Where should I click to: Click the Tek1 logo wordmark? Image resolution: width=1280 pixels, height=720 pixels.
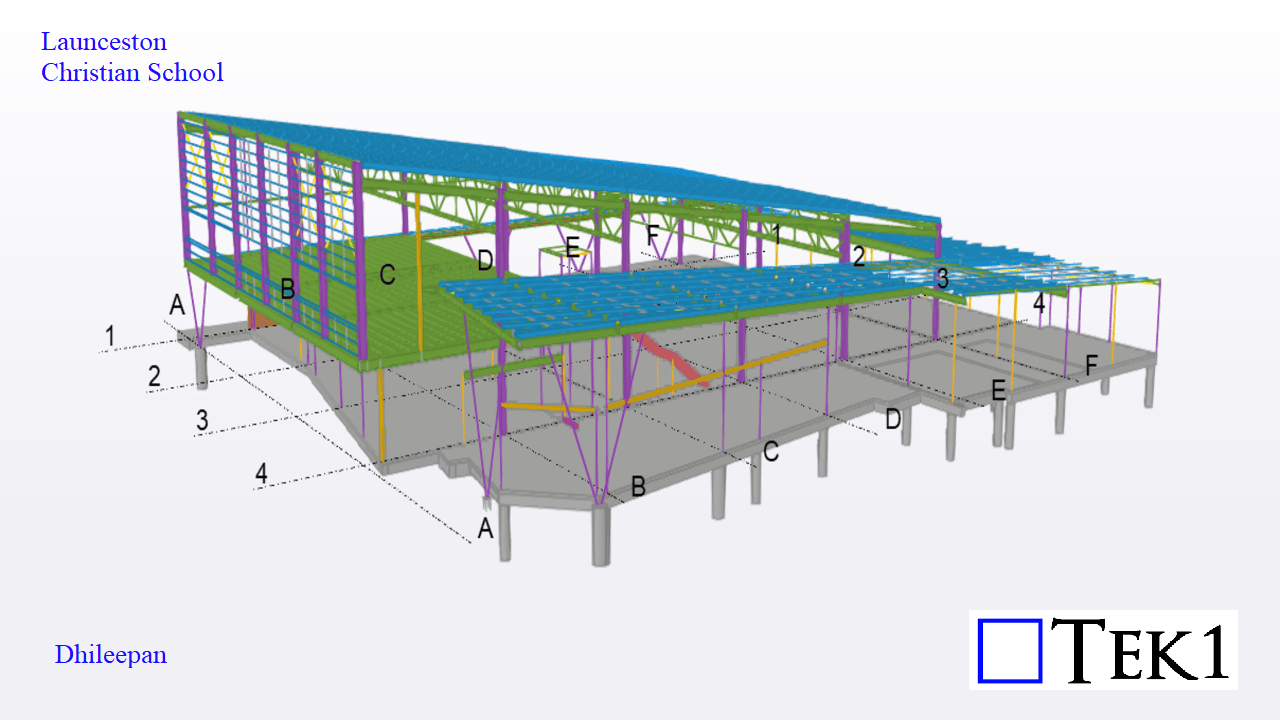1140,650
